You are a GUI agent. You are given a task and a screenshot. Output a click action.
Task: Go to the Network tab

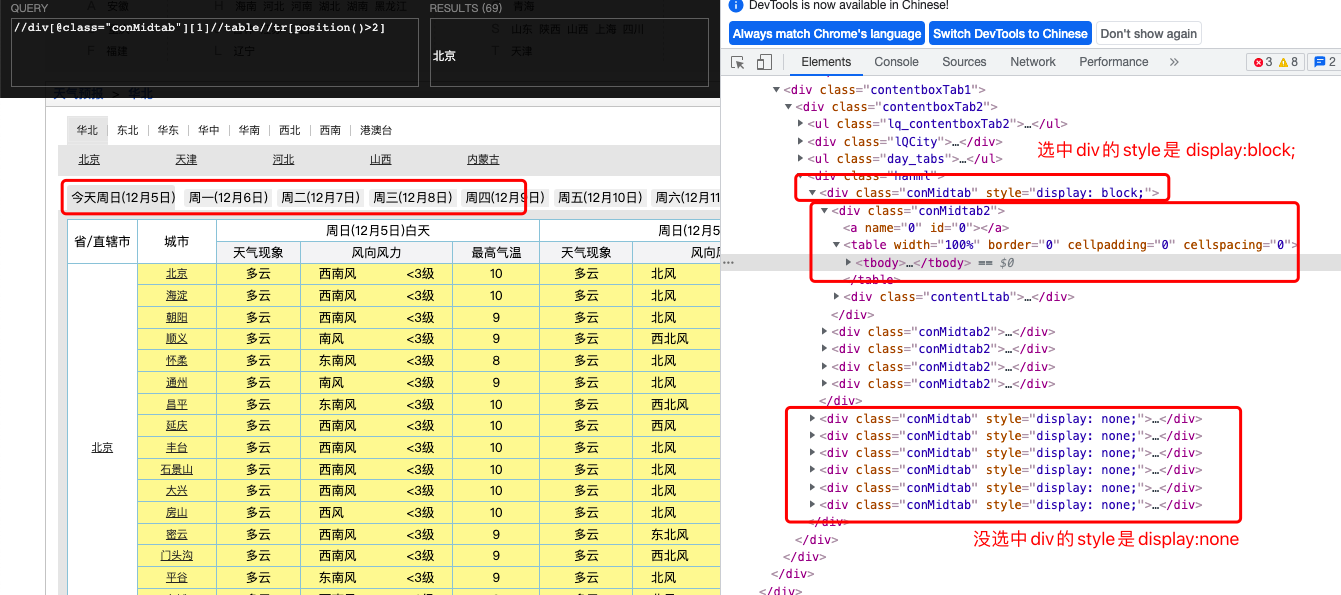pyautogui.click(x=1033, y=62)
